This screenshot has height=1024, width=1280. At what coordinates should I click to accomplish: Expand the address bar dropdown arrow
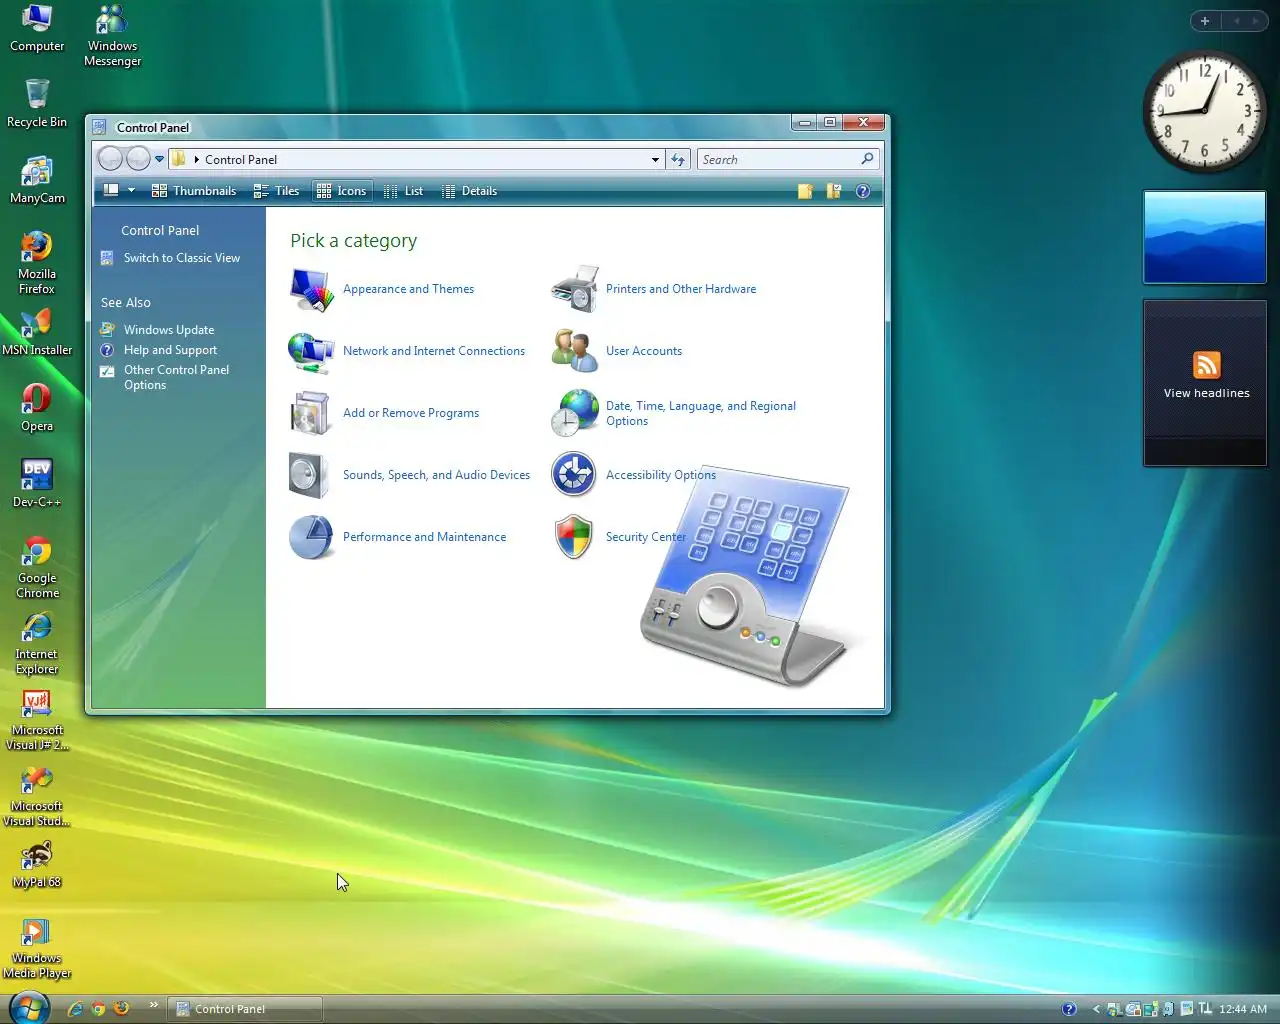point(655,159)
